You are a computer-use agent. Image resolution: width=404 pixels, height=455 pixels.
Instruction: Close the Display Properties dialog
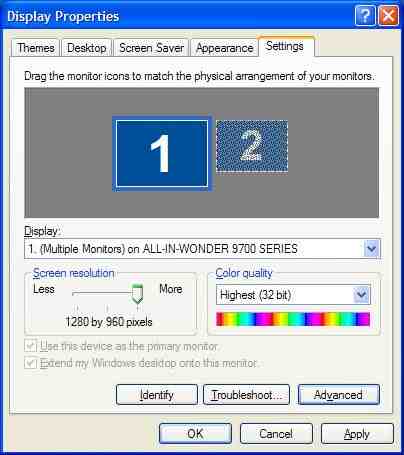tap(388, 15)
